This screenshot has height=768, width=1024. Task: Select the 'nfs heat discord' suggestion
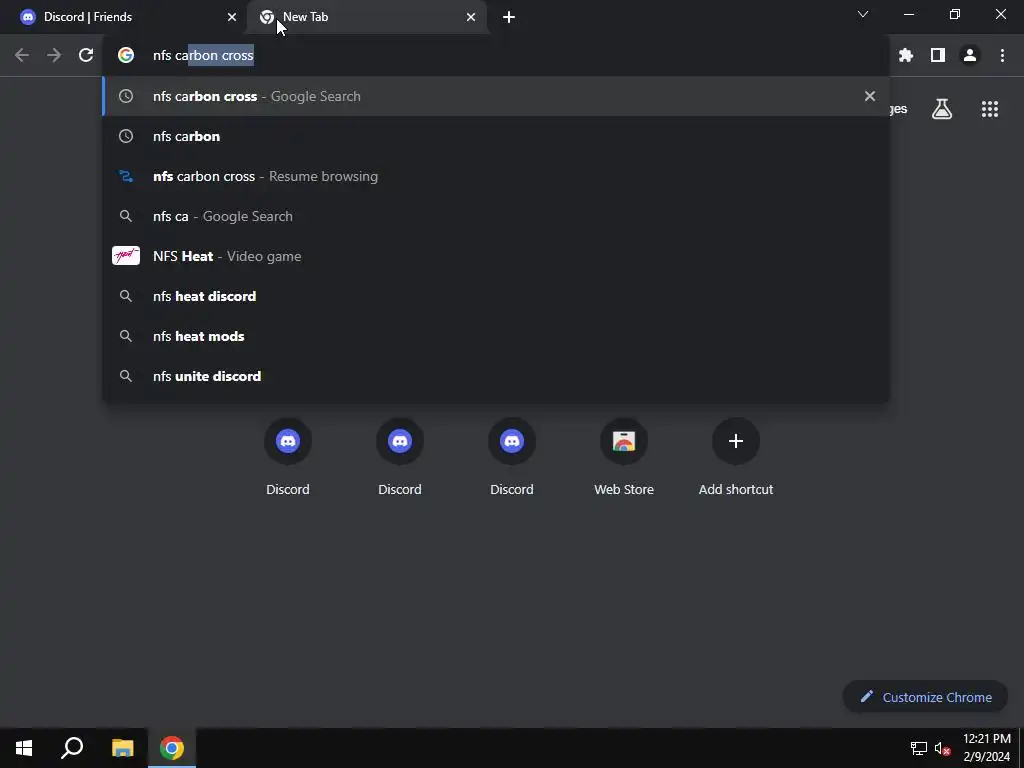click(496, 296)
